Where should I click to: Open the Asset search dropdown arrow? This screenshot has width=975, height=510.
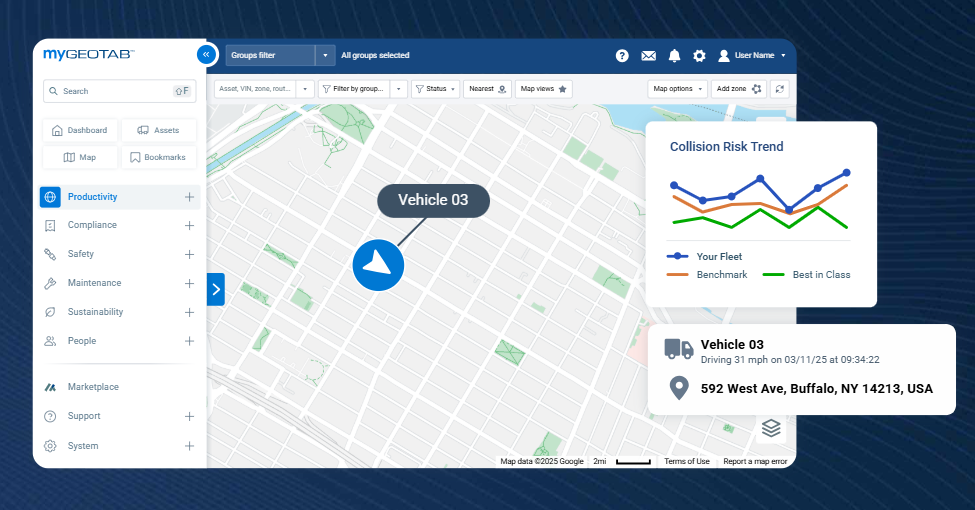[x=305, y=89]
